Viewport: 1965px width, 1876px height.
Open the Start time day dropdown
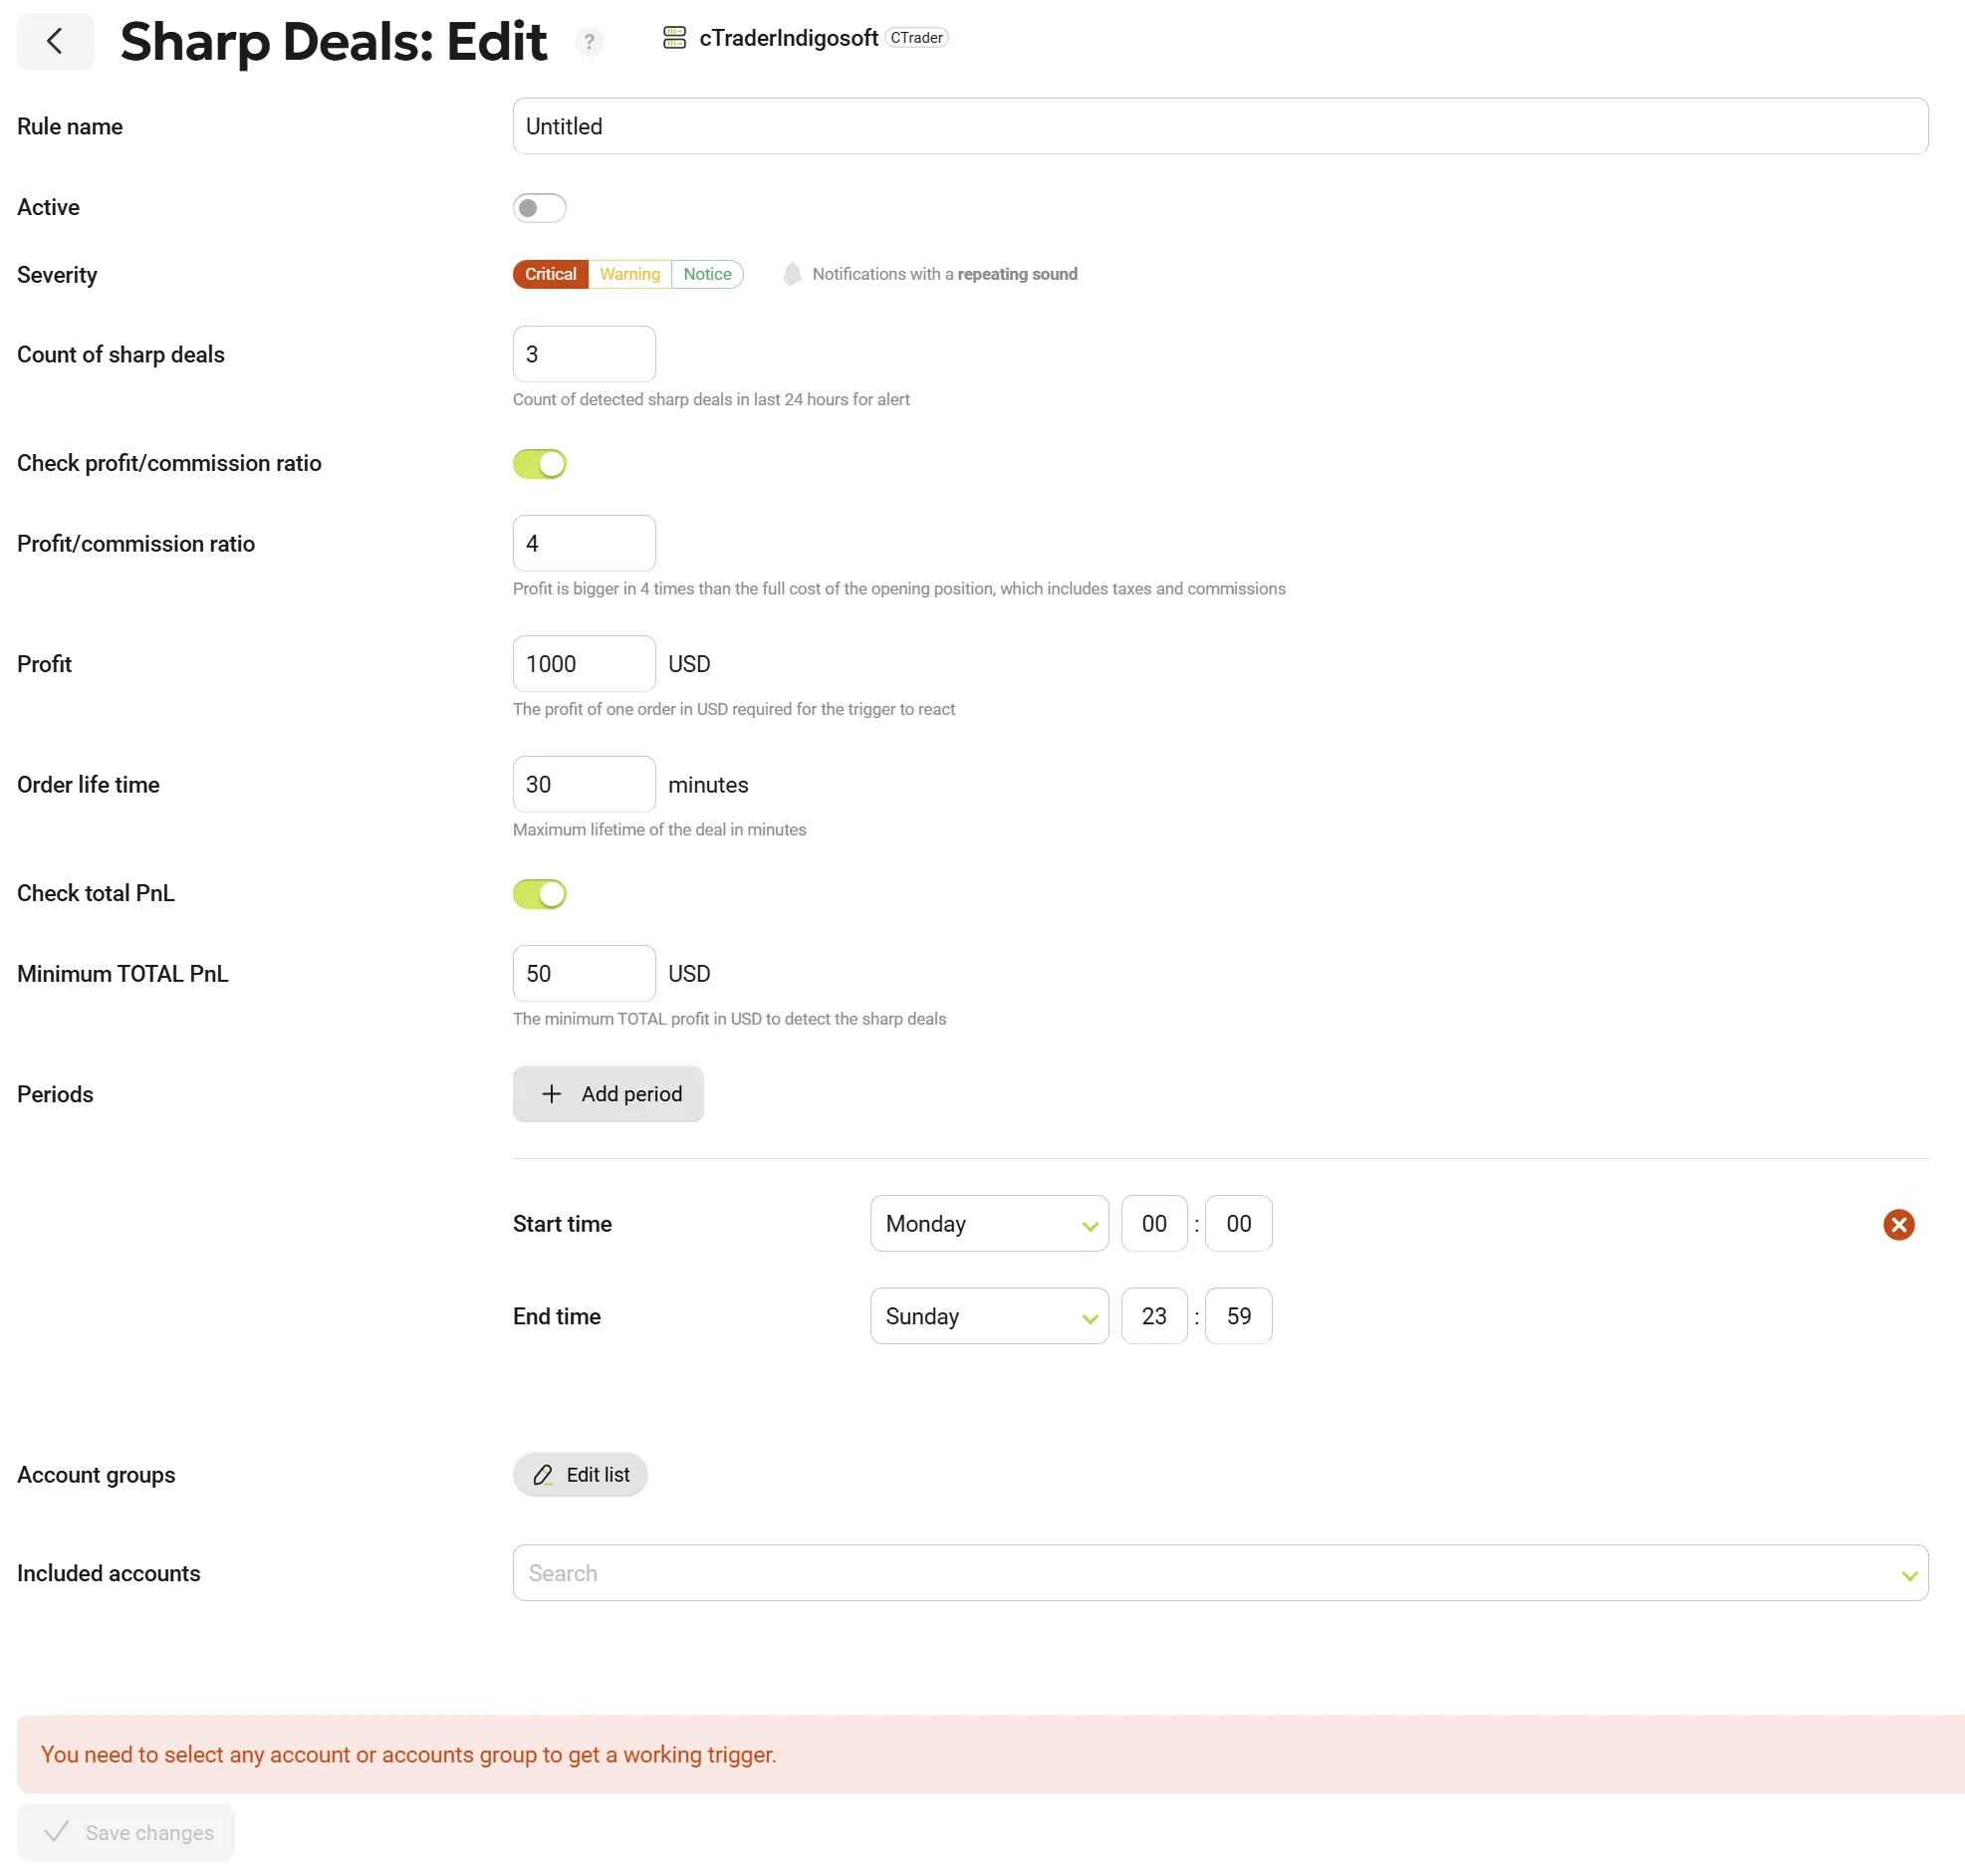[x=988, y=1223]
